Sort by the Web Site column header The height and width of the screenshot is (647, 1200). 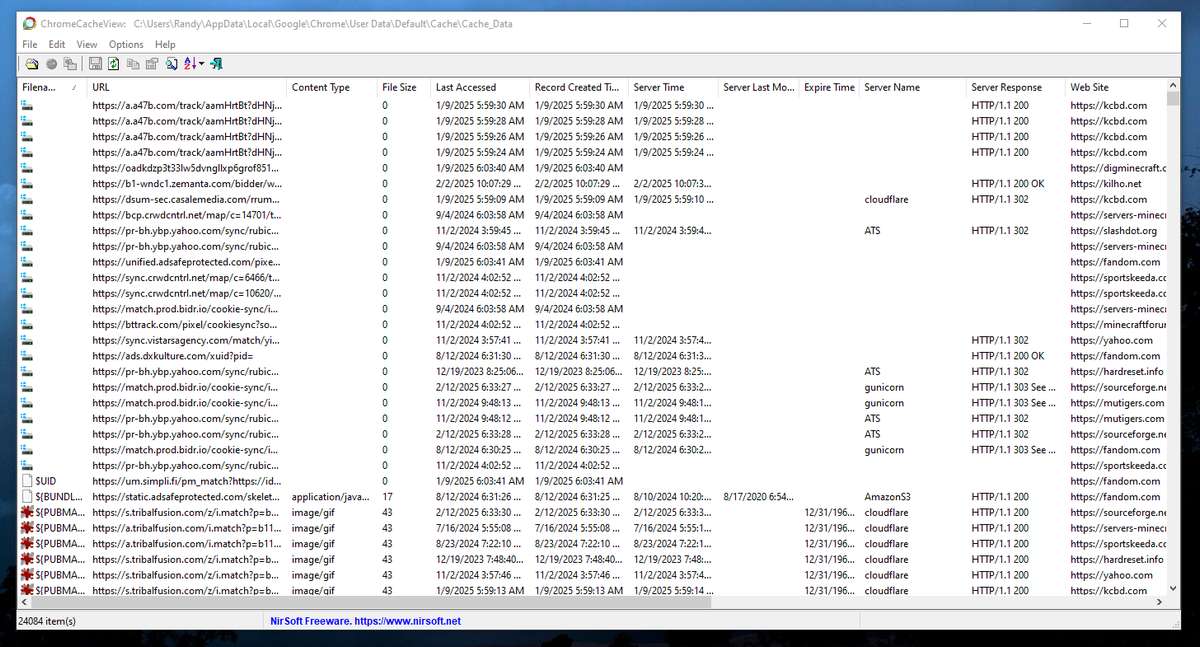[x=1114, y=88]
